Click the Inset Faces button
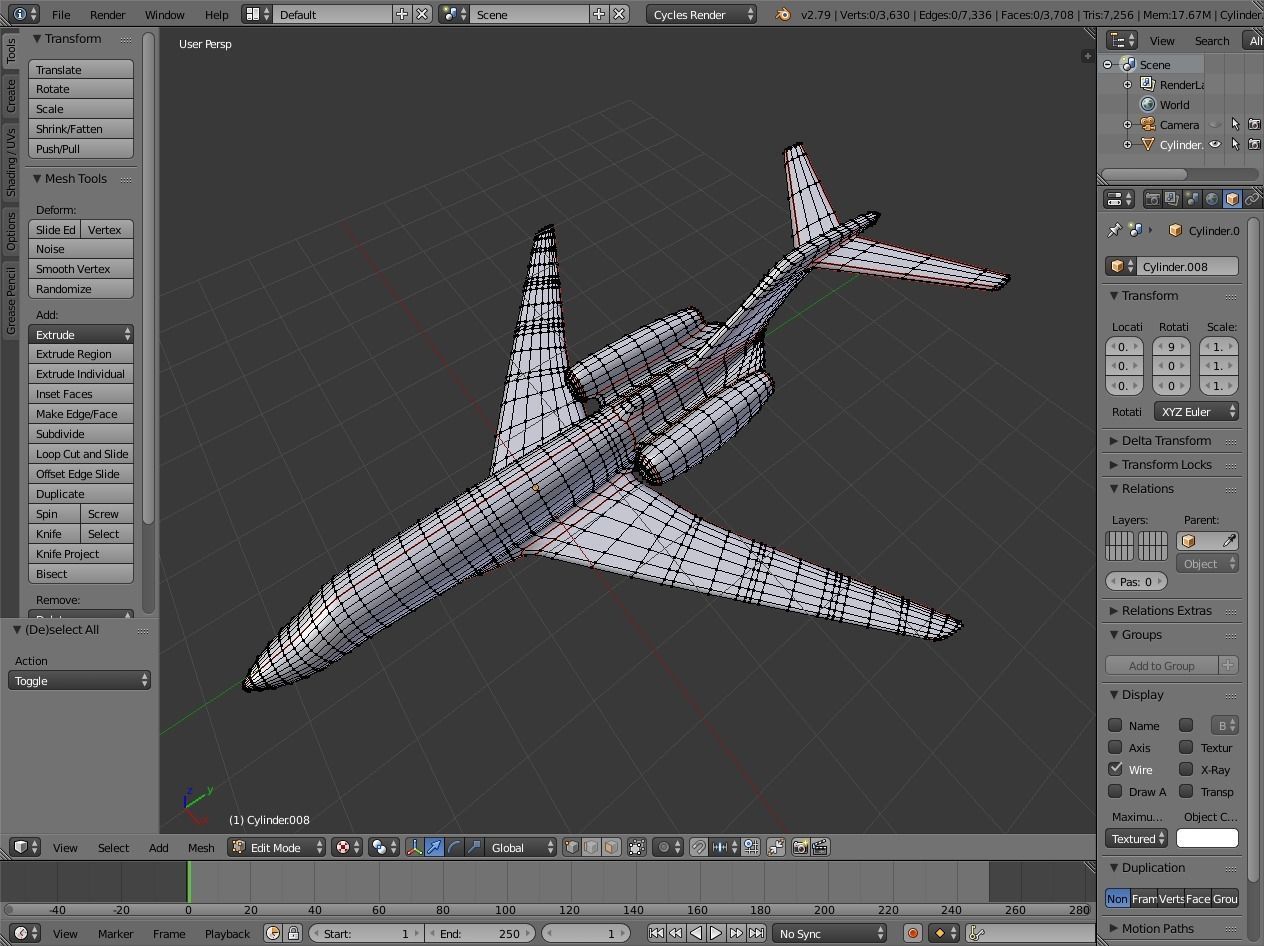The height and width of the screenshot is (946, 1264). point(81,393)
